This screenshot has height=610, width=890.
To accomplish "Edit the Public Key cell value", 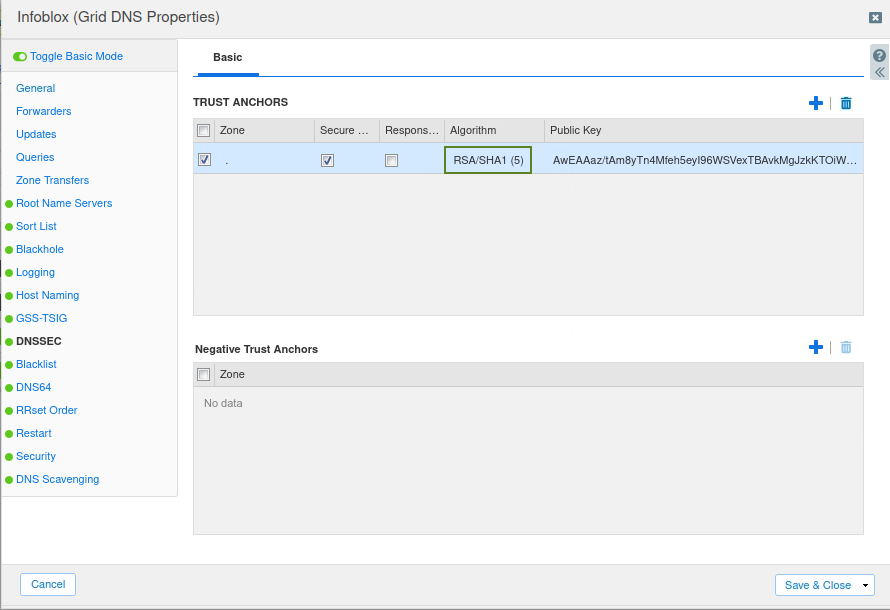I will click(704, 160).
